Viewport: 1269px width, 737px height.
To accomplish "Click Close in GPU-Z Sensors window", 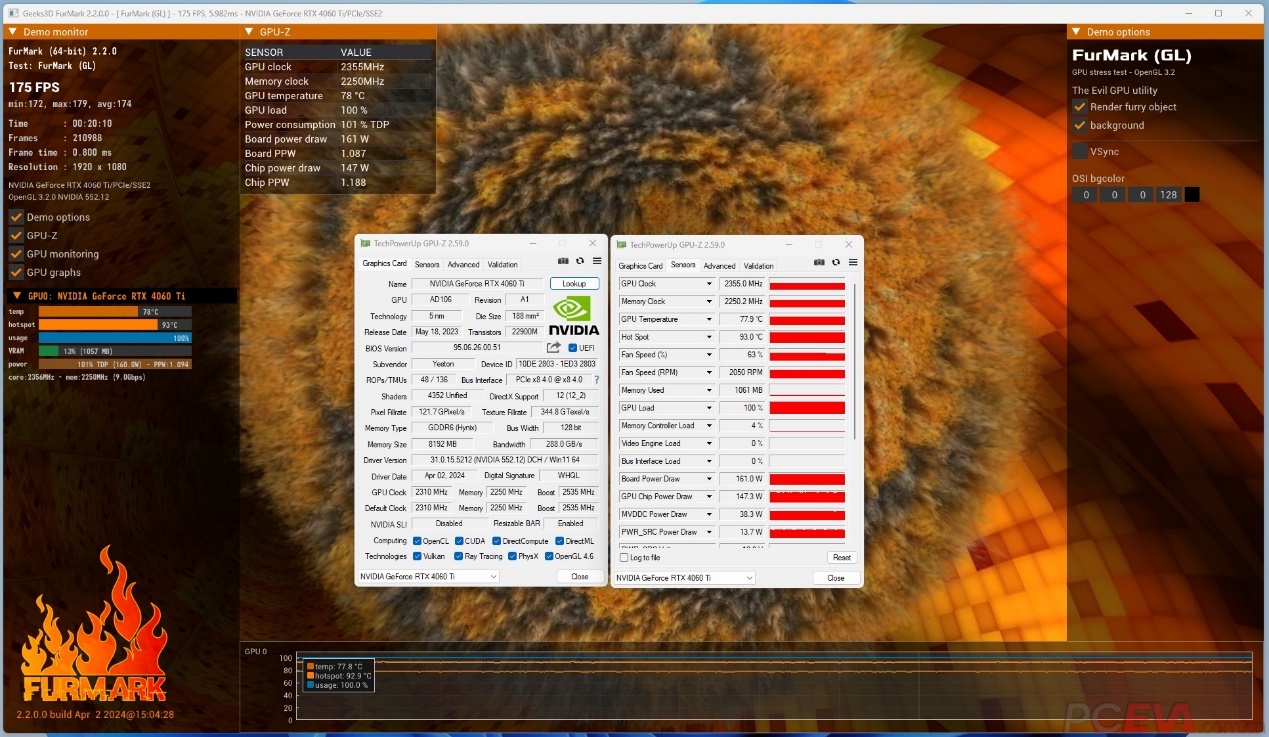I will 836,578.
